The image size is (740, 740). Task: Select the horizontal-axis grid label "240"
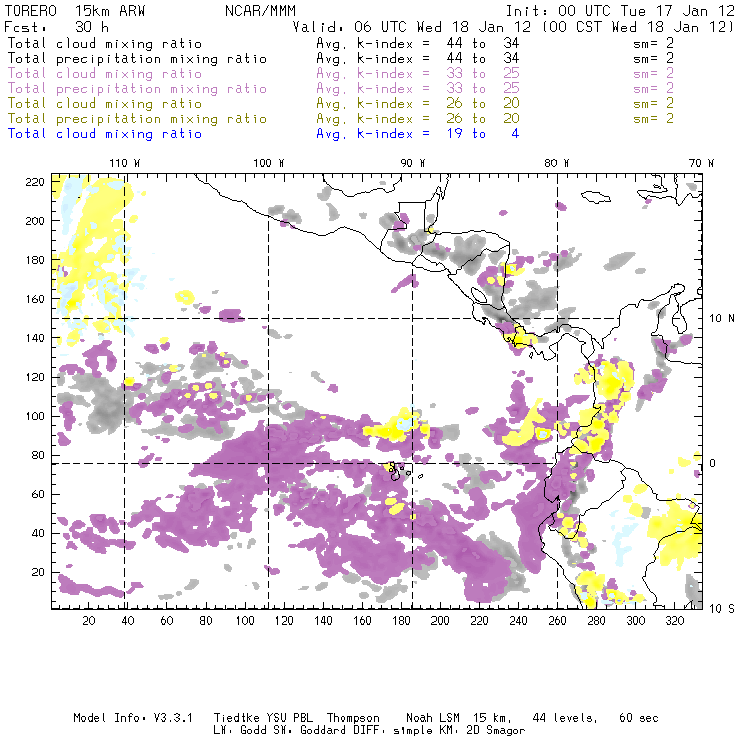pyautogui.click(x=518, y=621)
